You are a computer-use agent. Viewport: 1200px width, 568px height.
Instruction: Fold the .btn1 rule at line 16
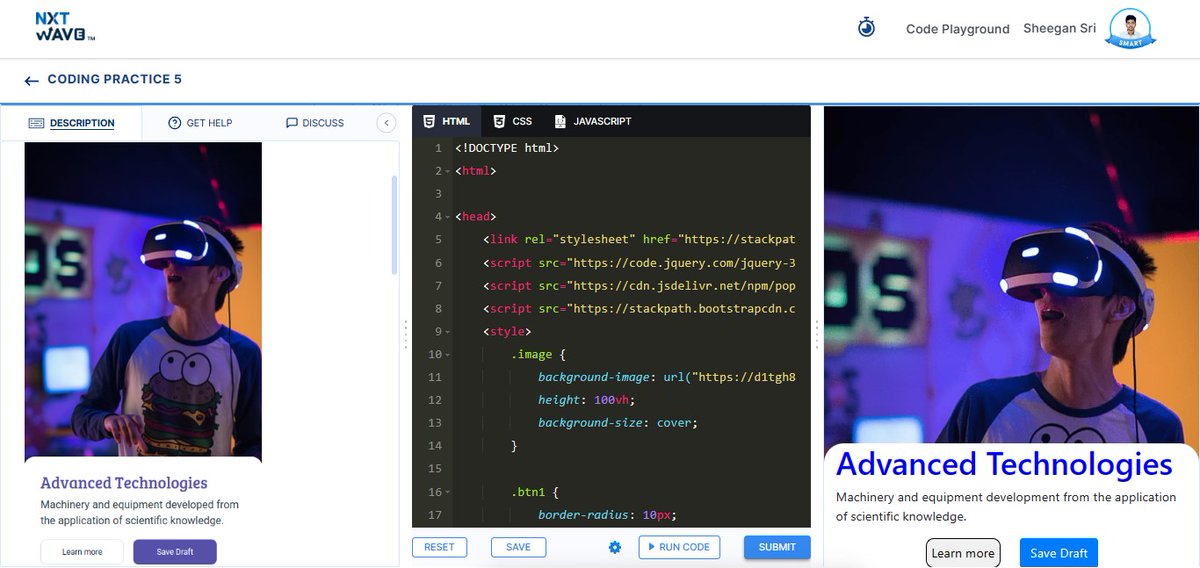(448, 492)
